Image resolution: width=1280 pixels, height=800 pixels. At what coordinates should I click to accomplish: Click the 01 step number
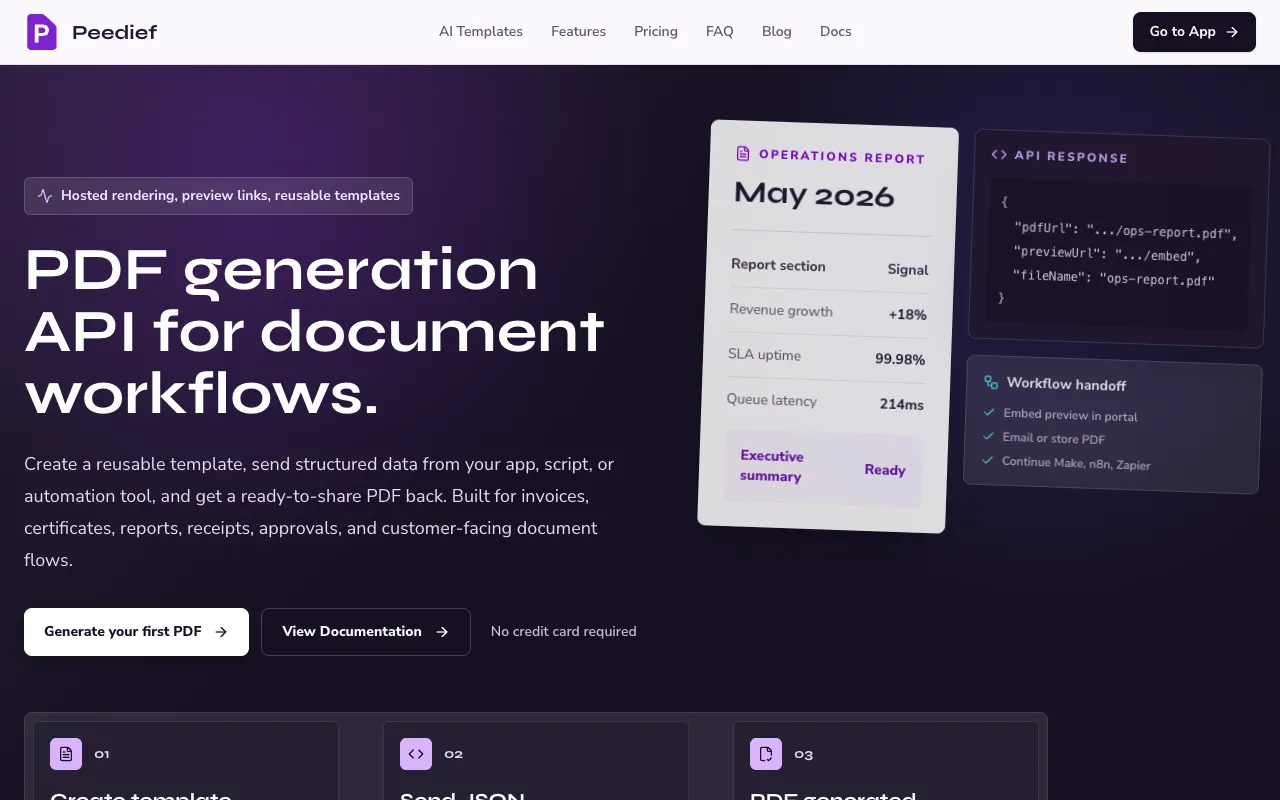pyautogui.click(x=102, y=754)
